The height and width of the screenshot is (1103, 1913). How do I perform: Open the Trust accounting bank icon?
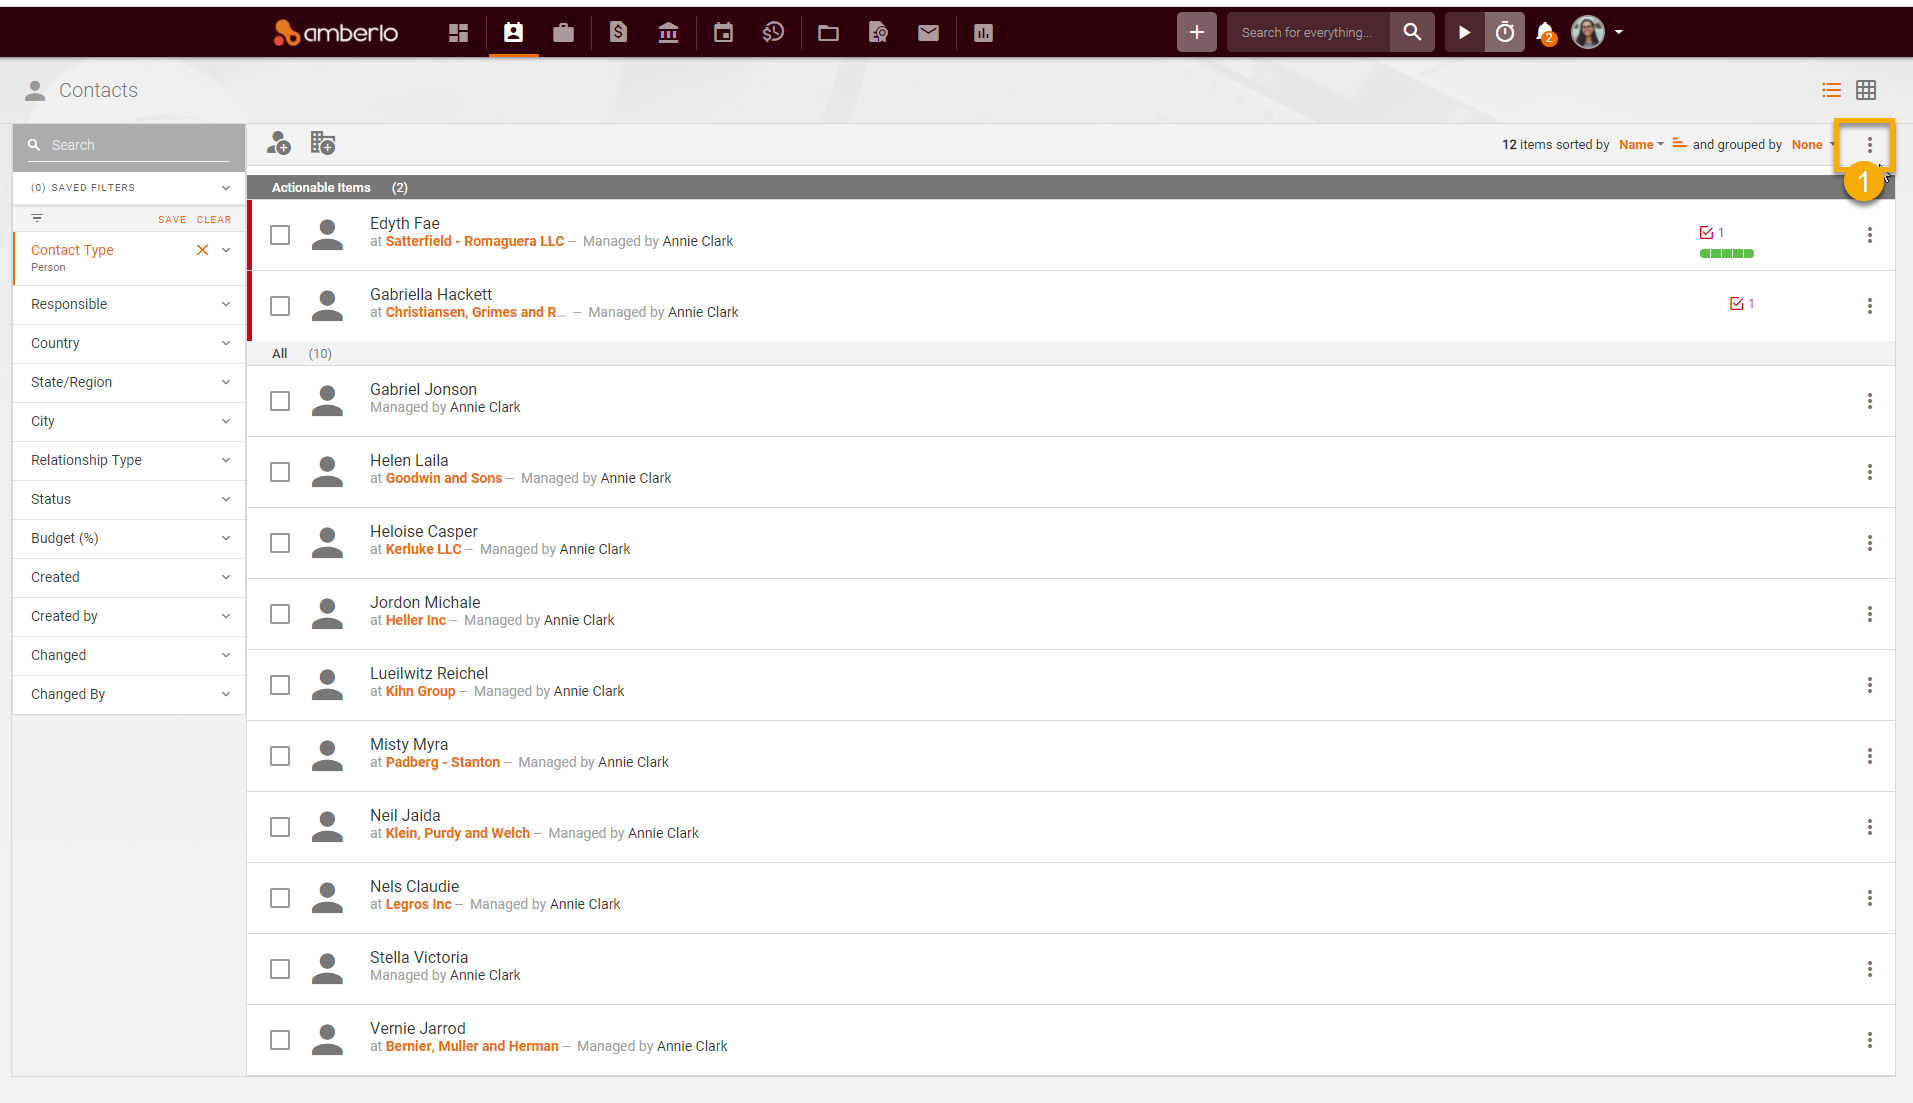668,33
